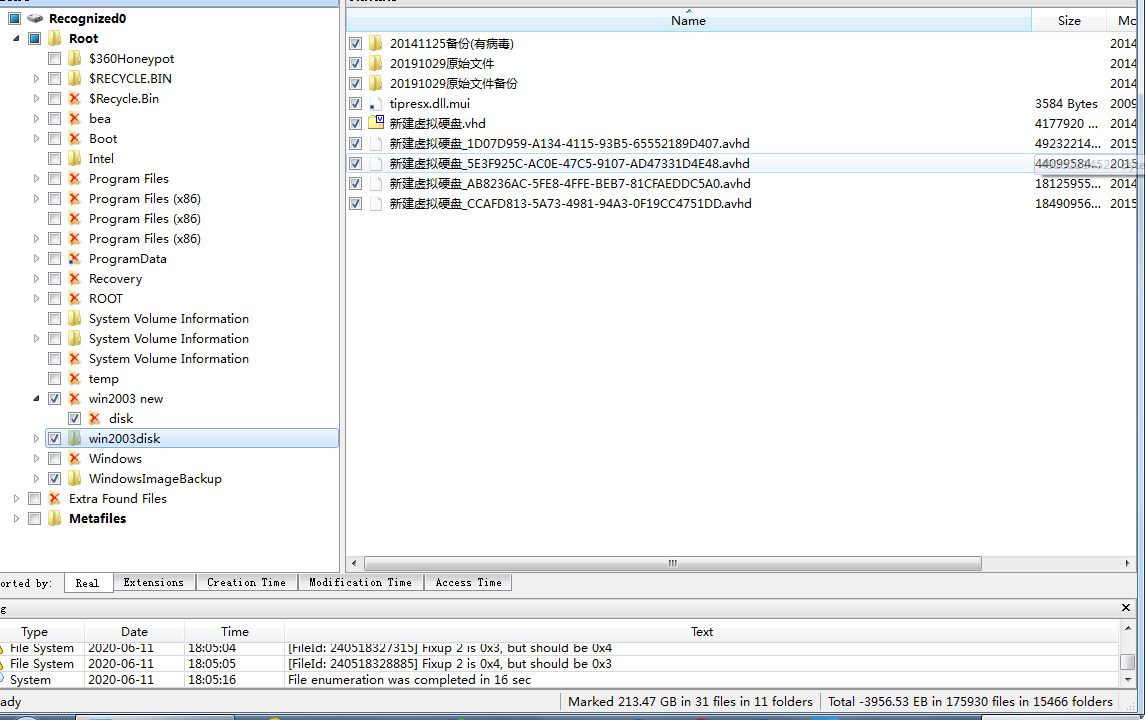Expand the Metafiles node
Screen dimensions: 1145x720
coord(16,518)
